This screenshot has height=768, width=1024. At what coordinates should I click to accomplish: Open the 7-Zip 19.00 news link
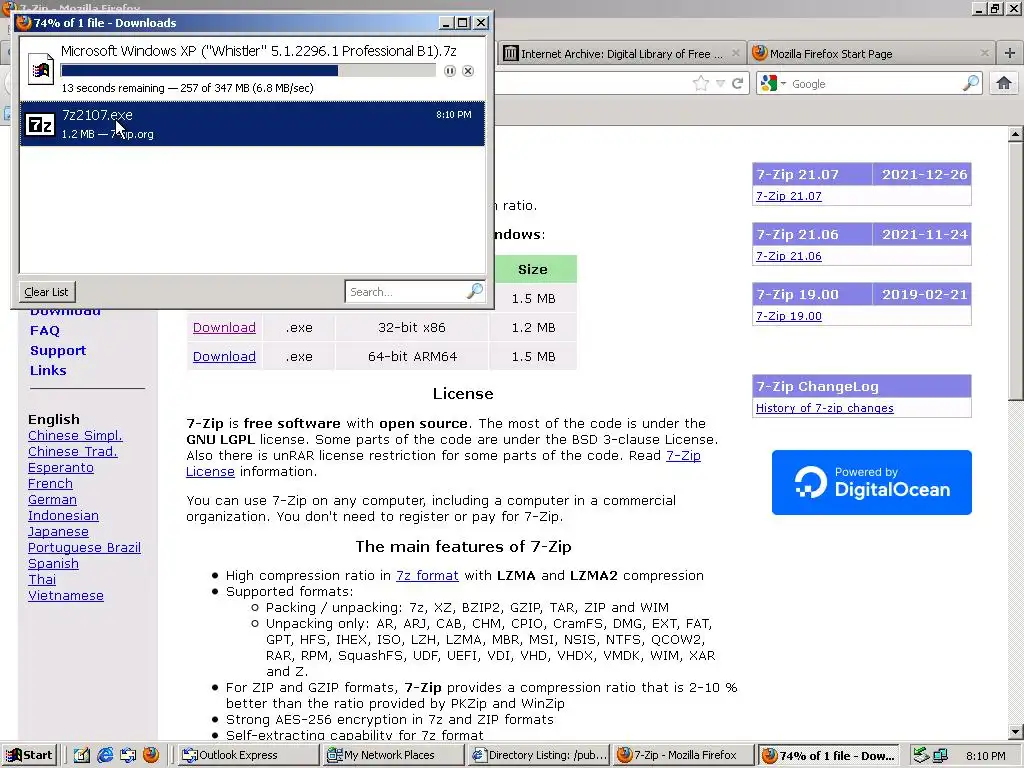[x=788, y=316]
